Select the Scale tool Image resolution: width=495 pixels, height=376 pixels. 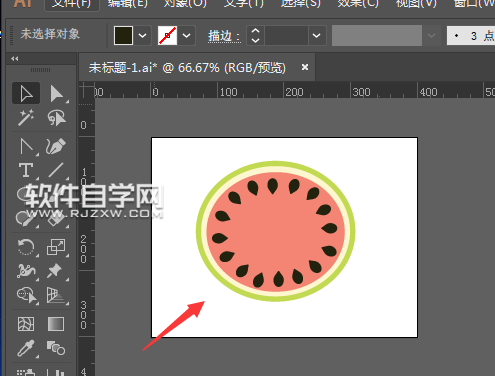coord(56,247)
